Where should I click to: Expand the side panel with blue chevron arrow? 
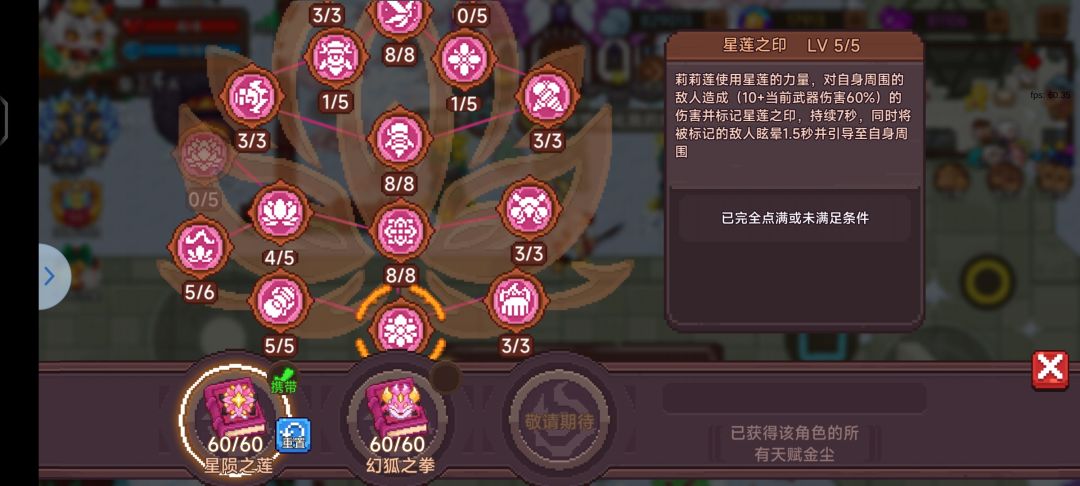pos(52,276)
